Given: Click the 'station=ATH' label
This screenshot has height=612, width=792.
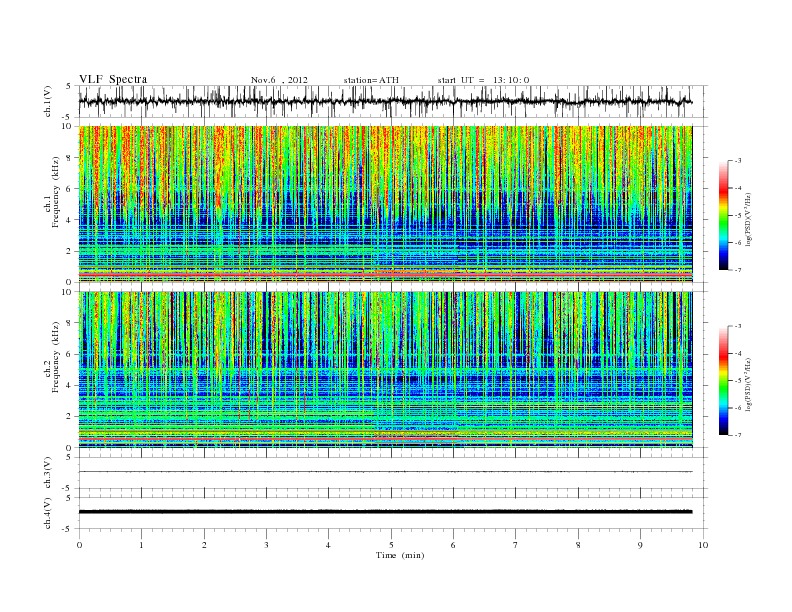Looking at the screenshot, I should pyautogui.click(x=371, y=80).
